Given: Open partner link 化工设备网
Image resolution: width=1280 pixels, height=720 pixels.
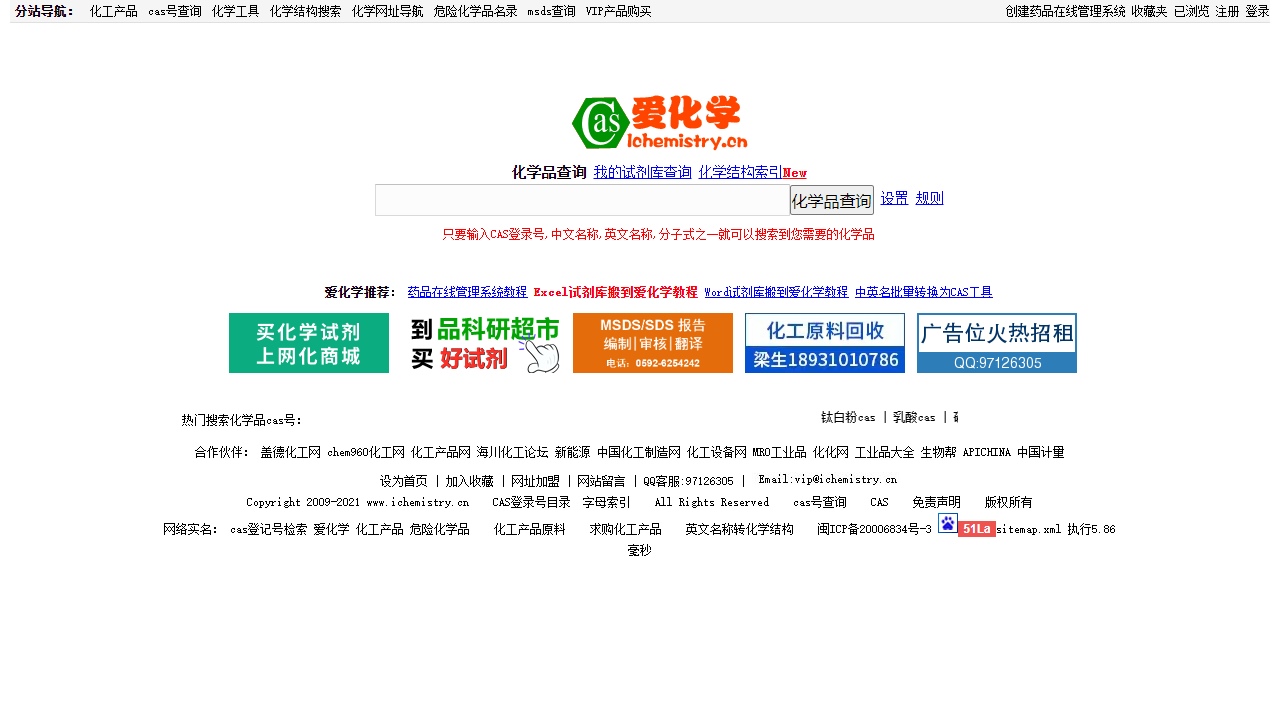Looking at the screenshot, I should click(717, 452).
